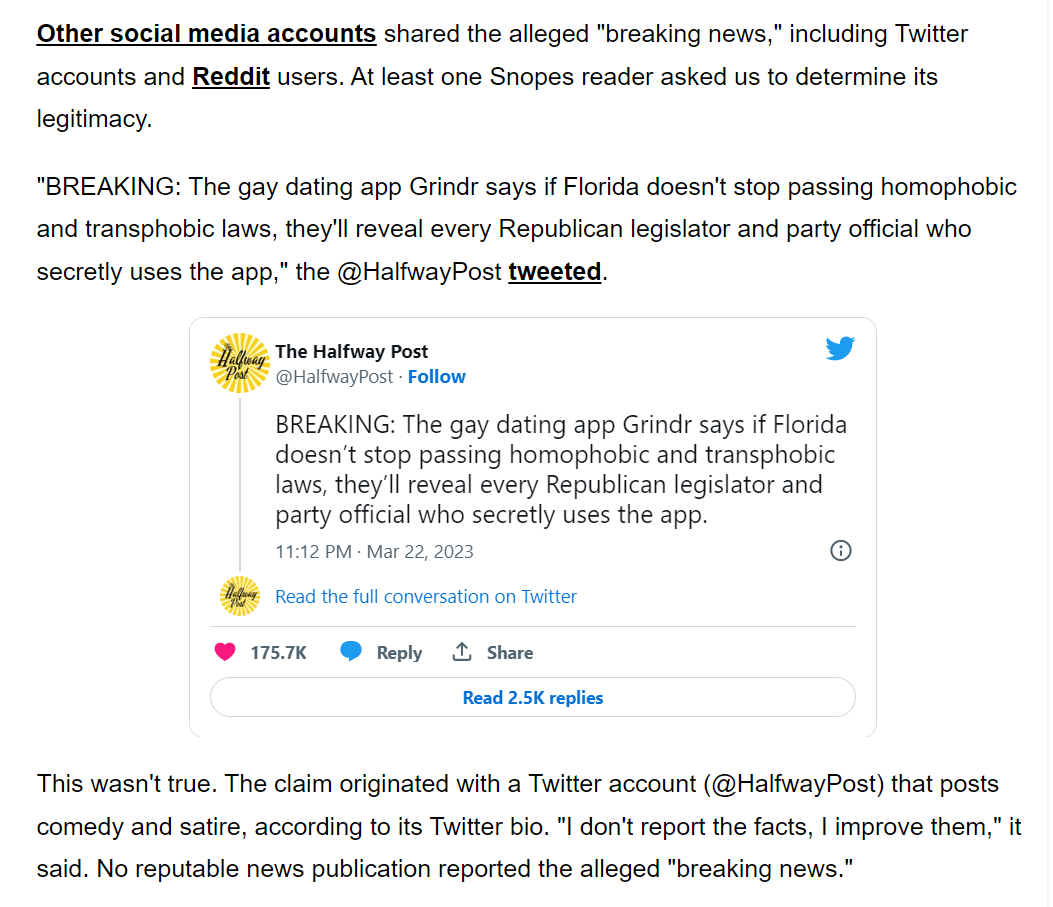Screen dimensions: 1053x907
Task: Click the Twitter bird logo icon
Action: click(839, 348)
